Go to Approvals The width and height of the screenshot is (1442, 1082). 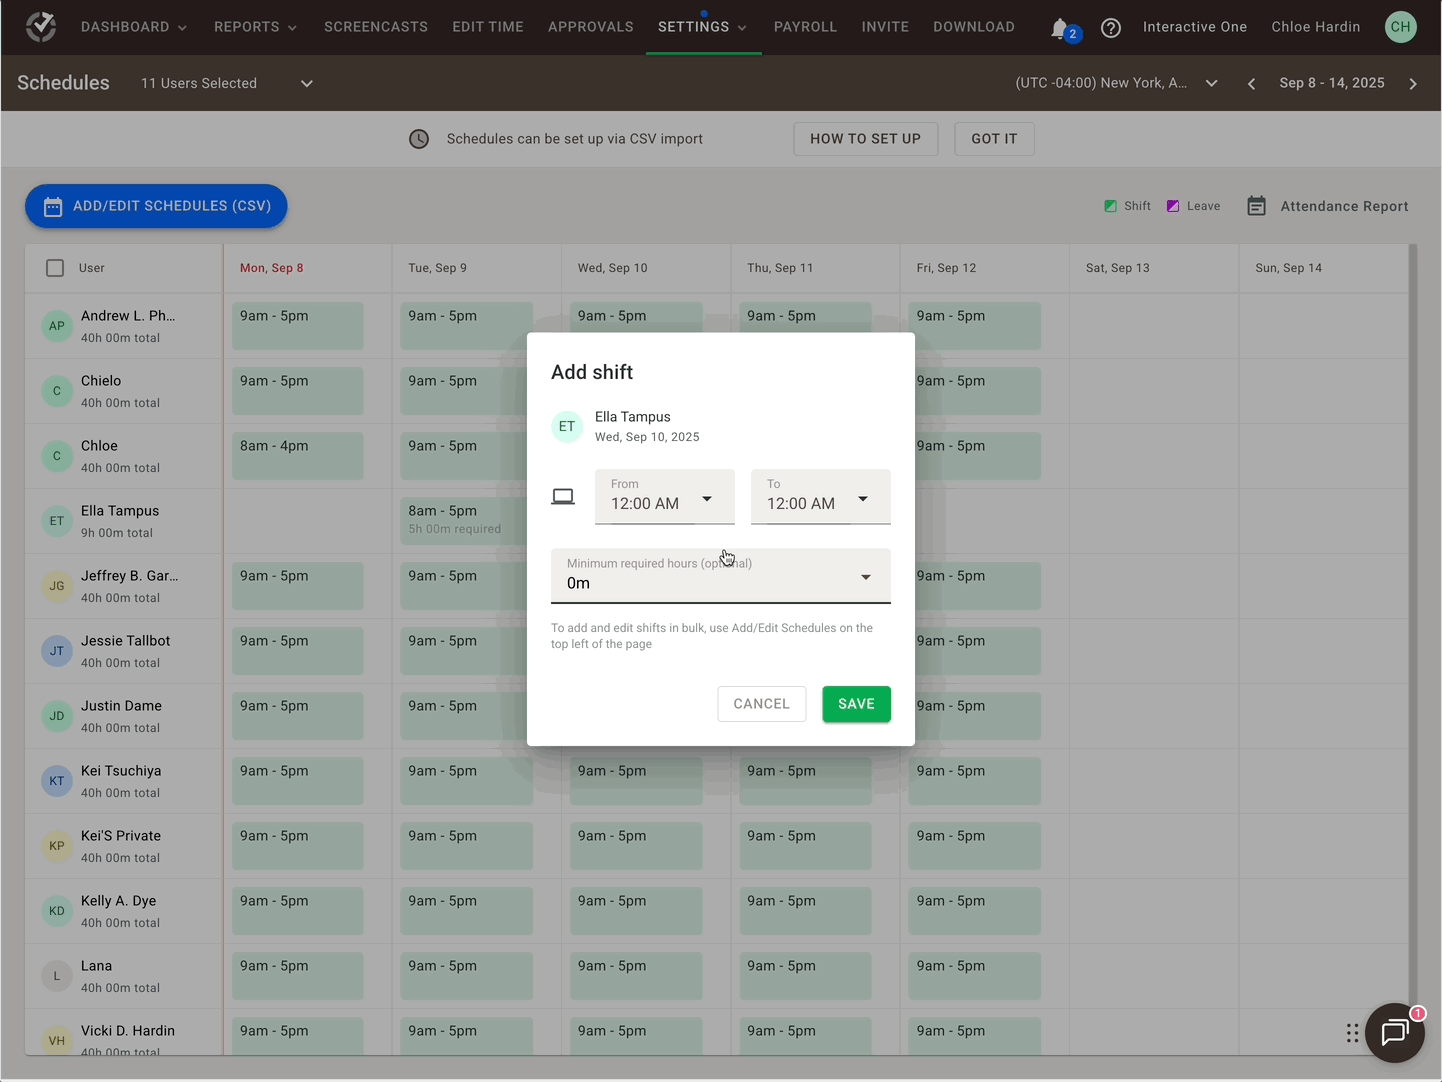pos(591,27)
